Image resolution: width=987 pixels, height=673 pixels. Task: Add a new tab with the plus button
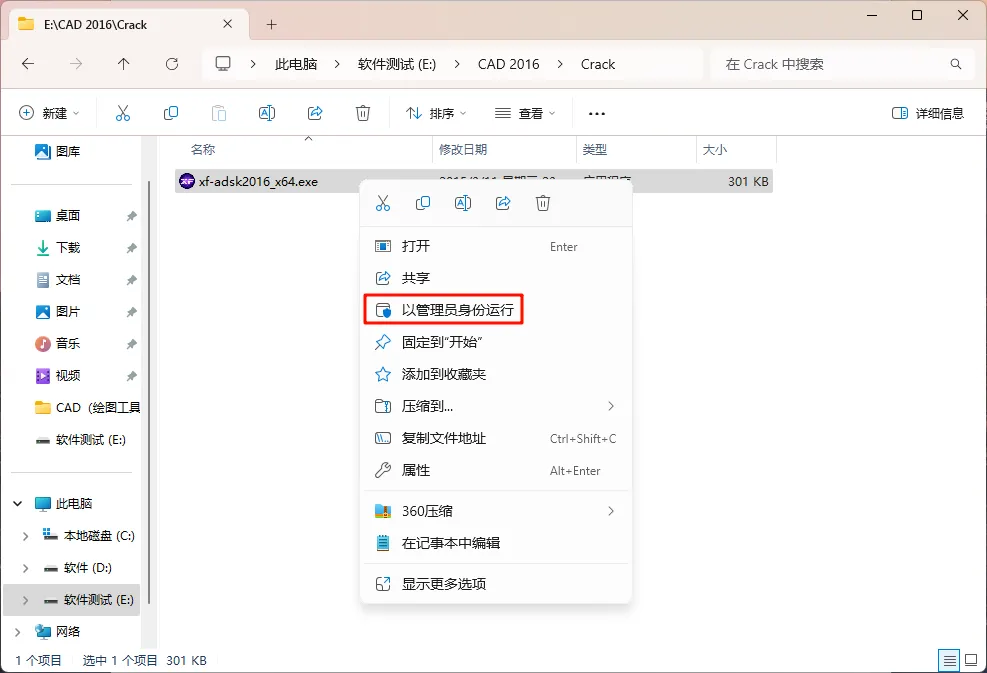coord(271,25)
